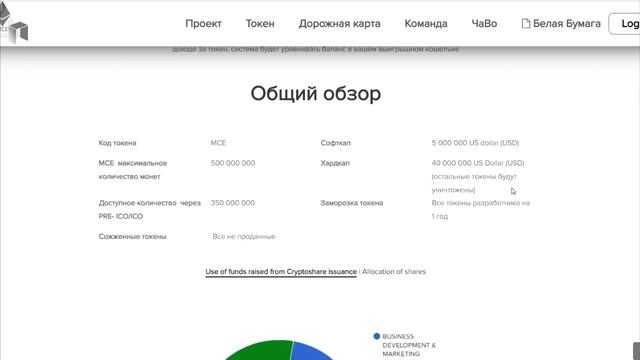Open the Команда navigation link
This screenshot has height=360, width=640.
pos(426,24)
